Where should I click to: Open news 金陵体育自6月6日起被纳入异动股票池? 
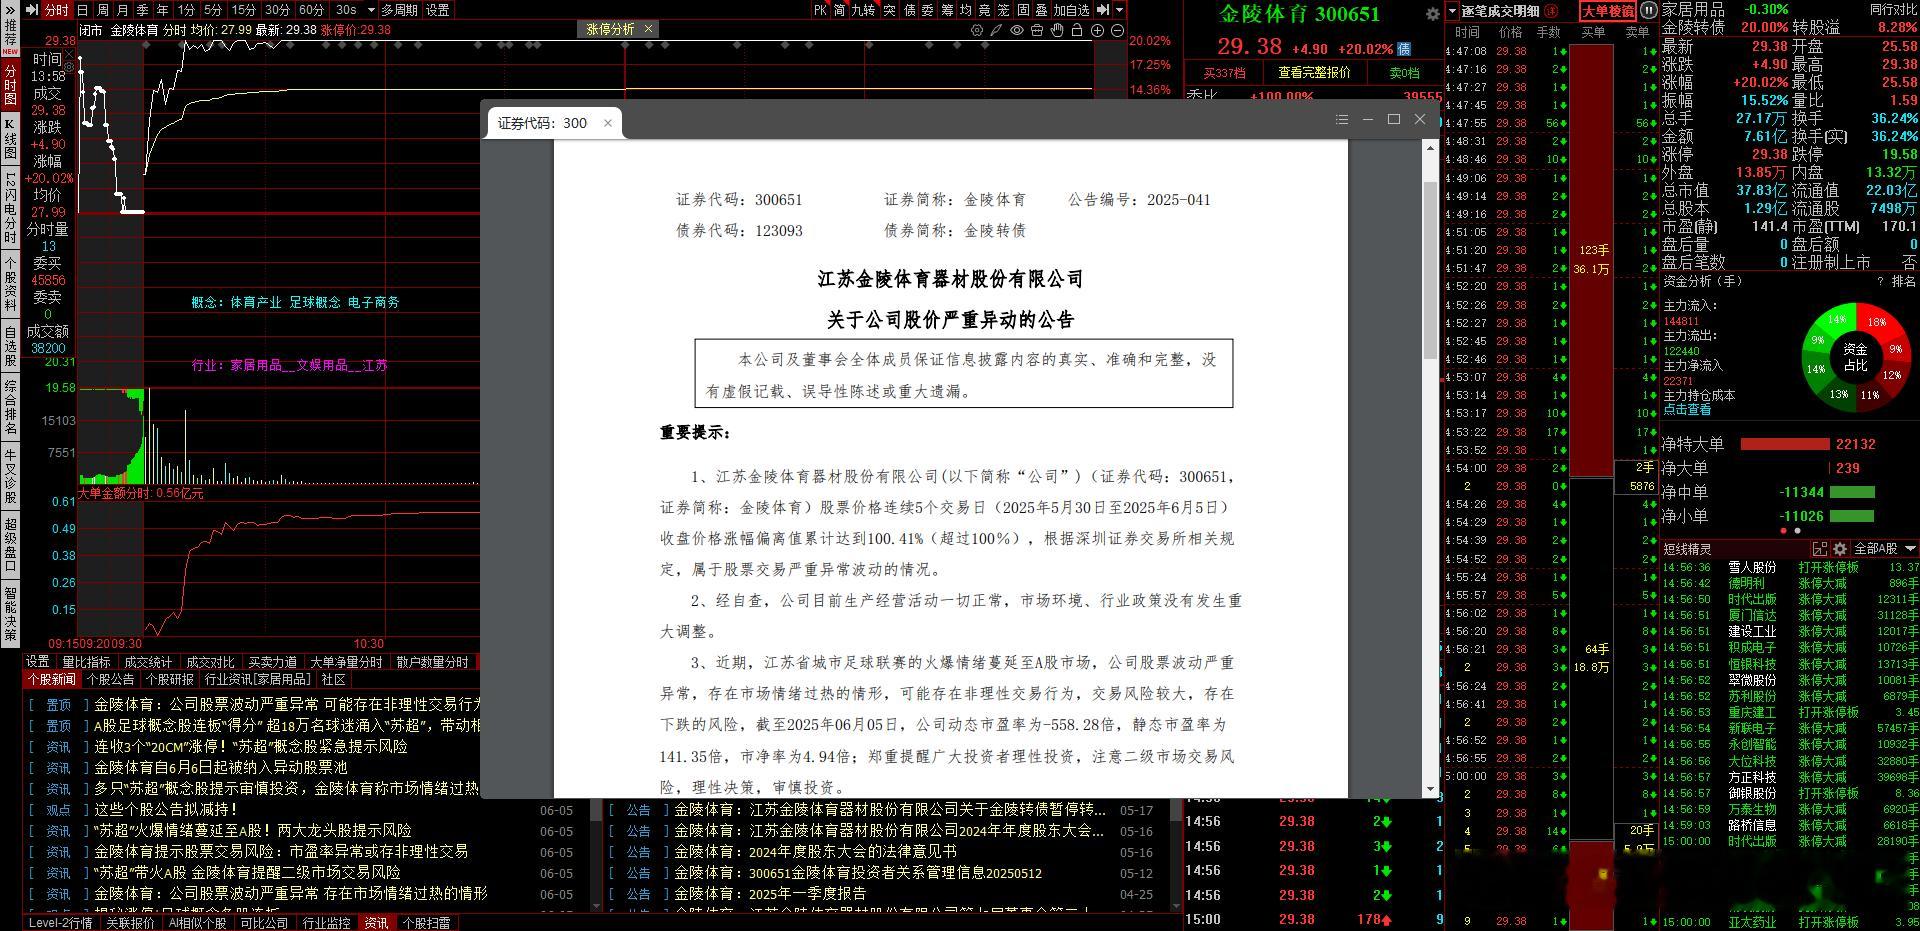point(220,767)
